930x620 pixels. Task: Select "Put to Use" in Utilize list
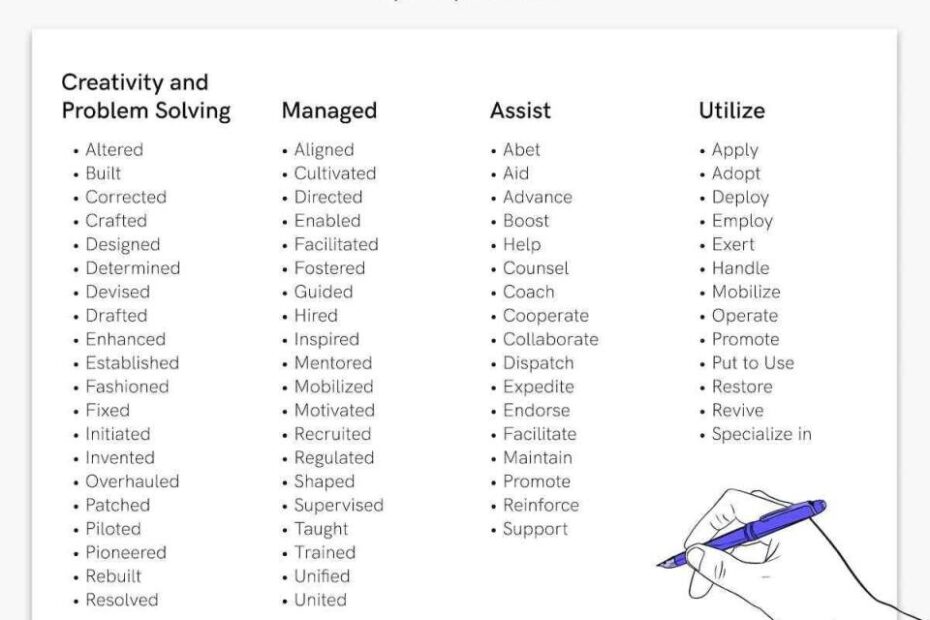tap(753, 363)
